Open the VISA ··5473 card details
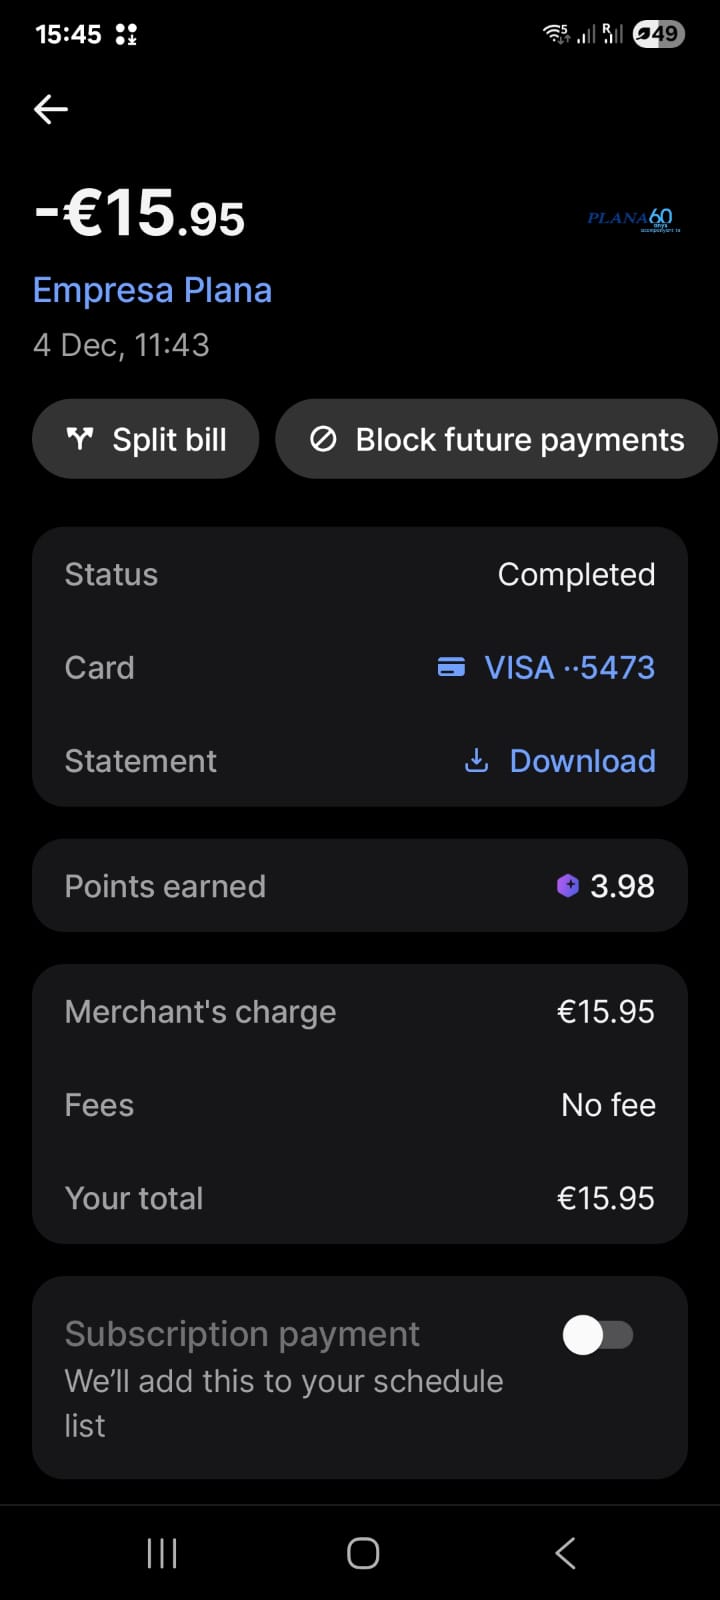720x1600 pixels. point(569,667)
